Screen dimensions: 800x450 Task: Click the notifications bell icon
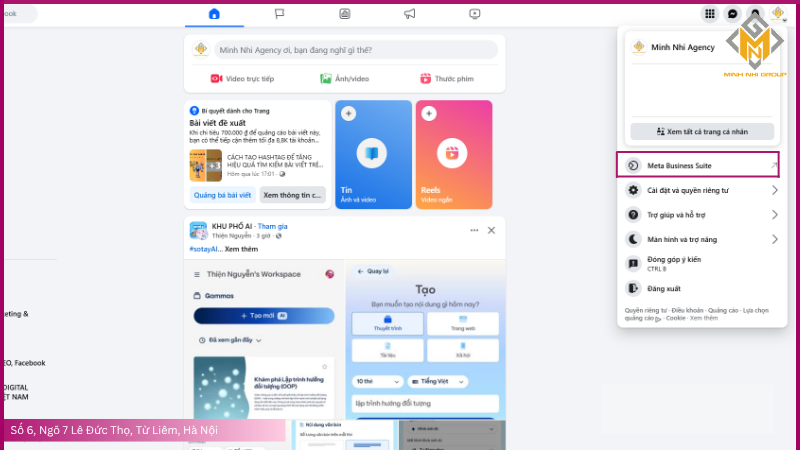pos(755,14)
